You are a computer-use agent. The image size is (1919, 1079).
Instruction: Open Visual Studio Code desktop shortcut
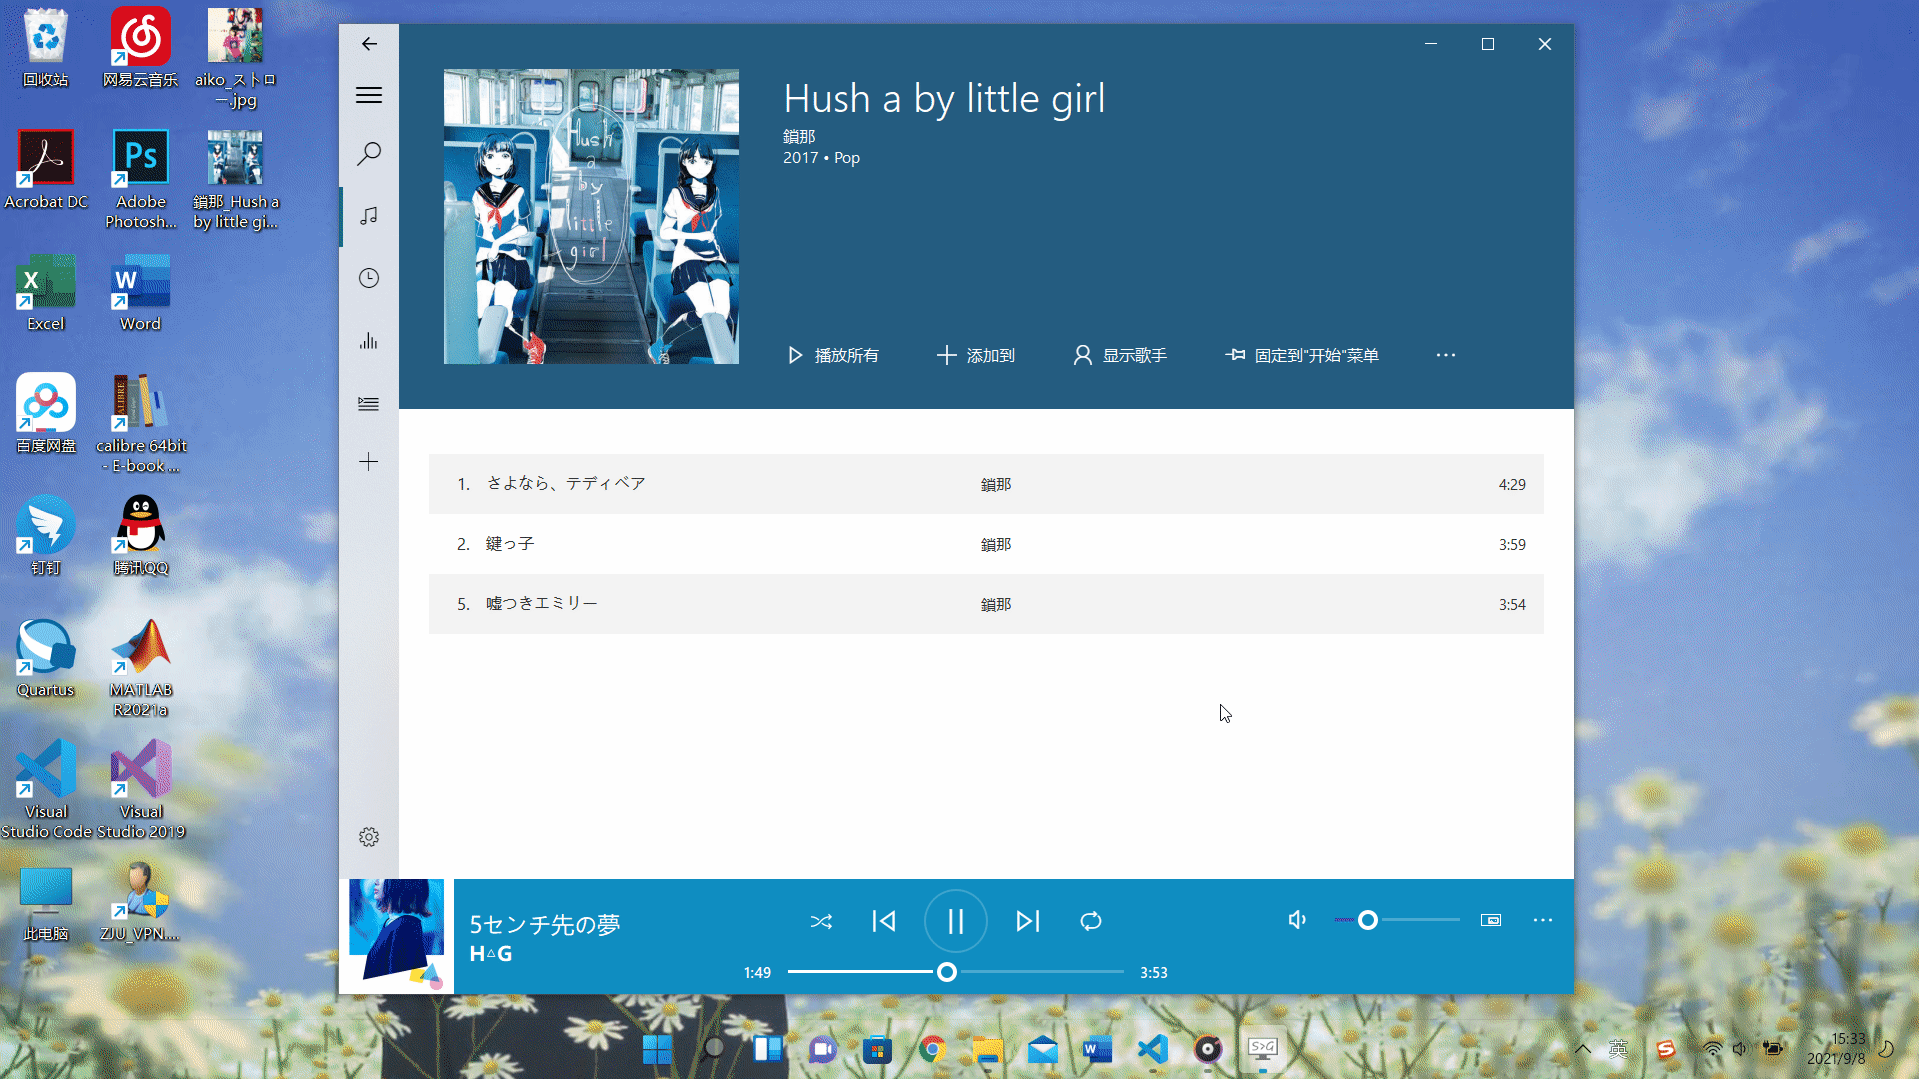45,789
